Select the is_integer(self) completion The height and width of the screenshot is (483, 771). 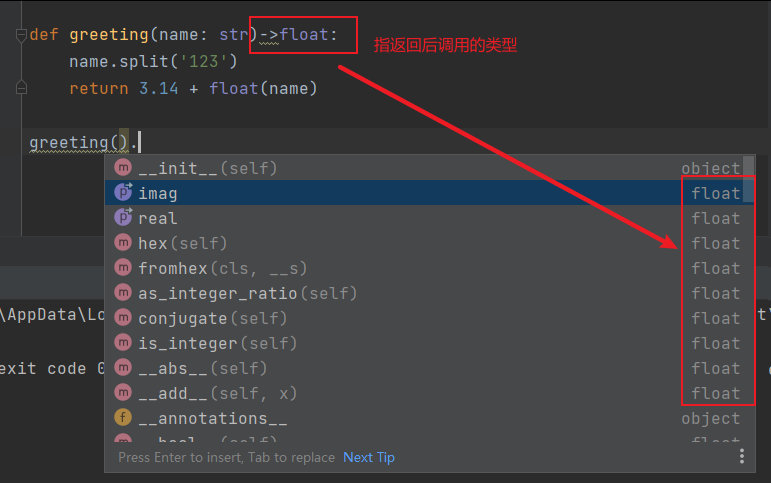217,343
